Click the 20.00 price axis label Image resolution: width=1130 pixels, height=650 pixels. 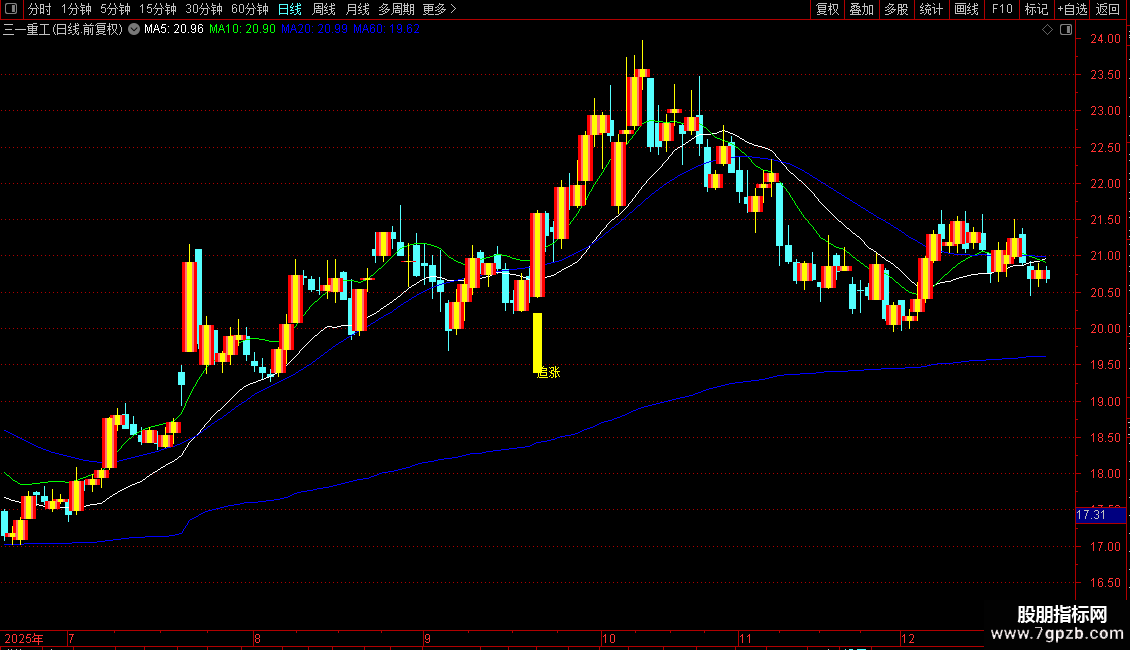tap(1105, 329)
